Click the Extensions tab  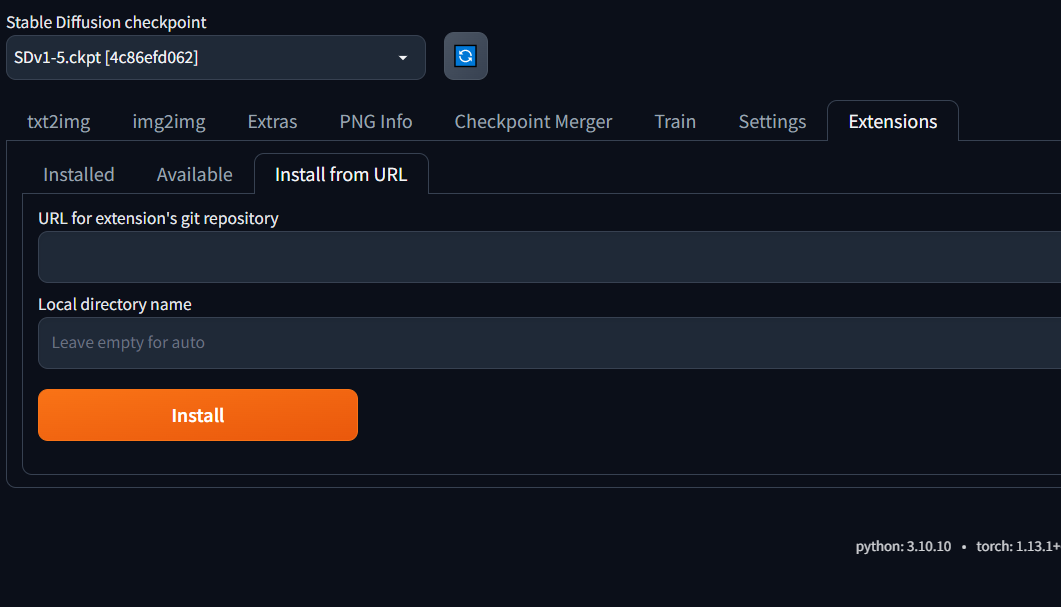(x=893, y=122)
